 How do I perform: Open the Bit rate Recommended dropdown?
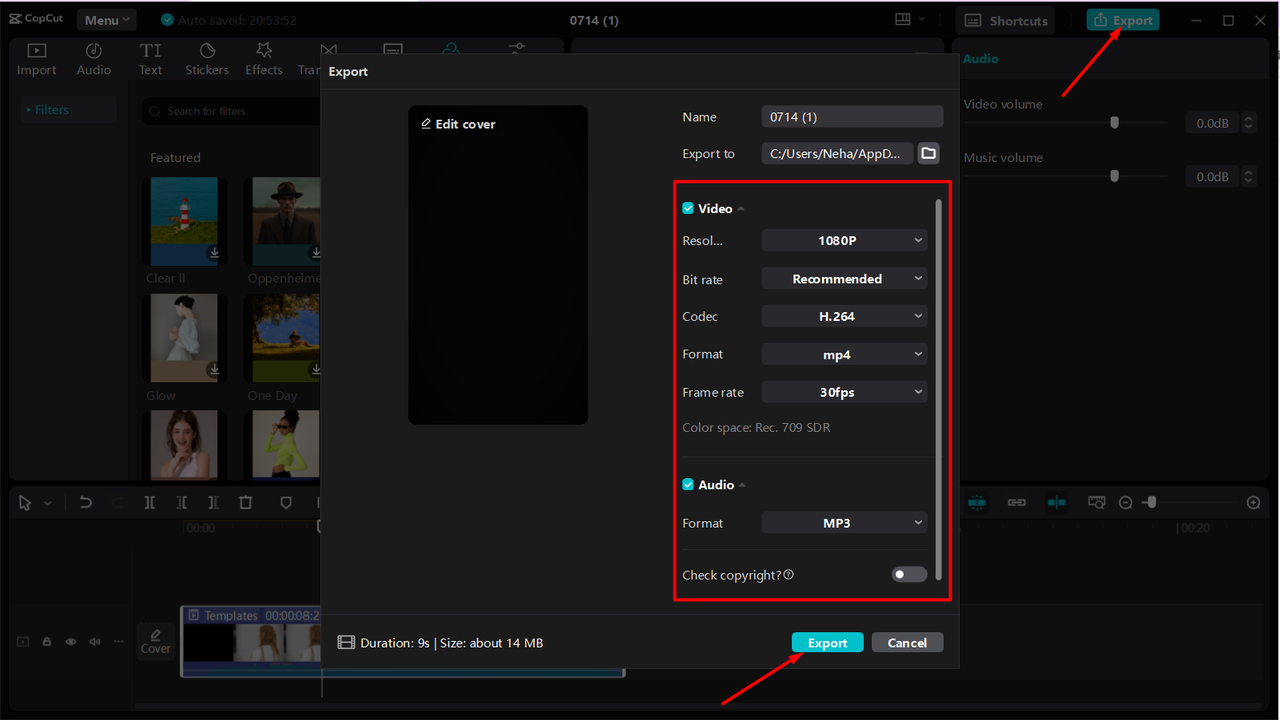point(844,279)
